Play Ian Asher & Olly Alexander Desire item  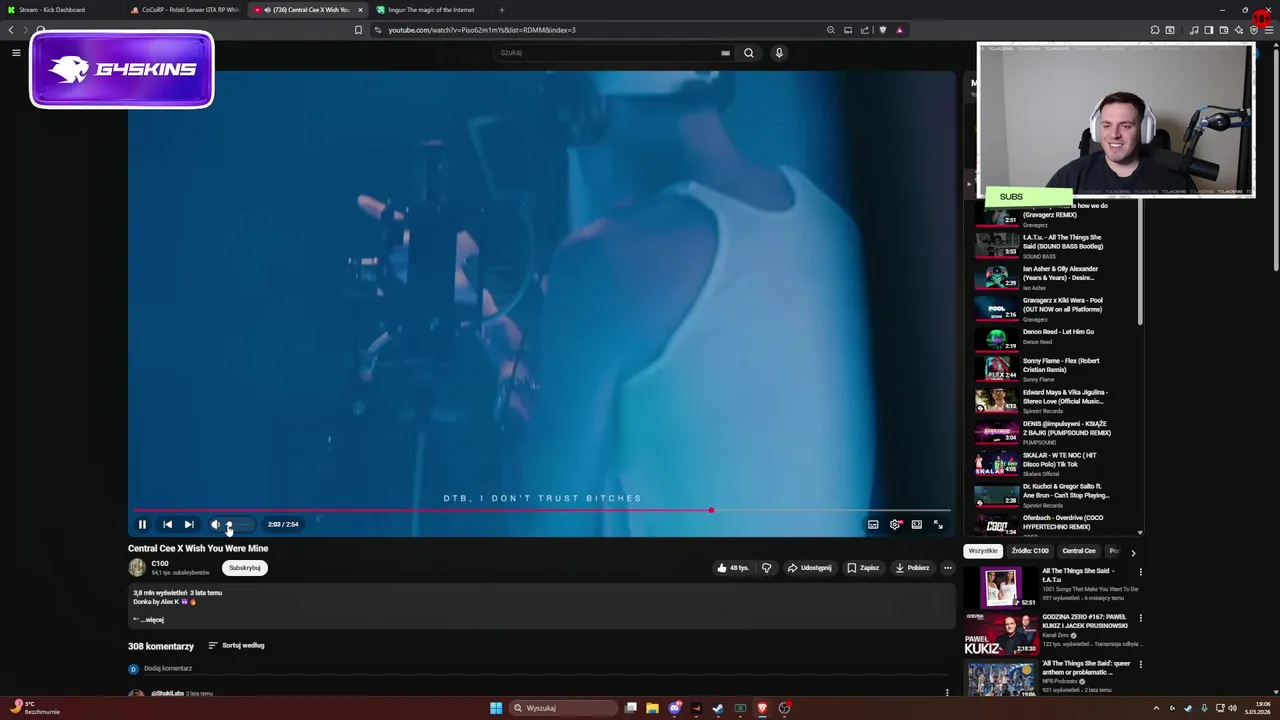(x=1055, y=277)
